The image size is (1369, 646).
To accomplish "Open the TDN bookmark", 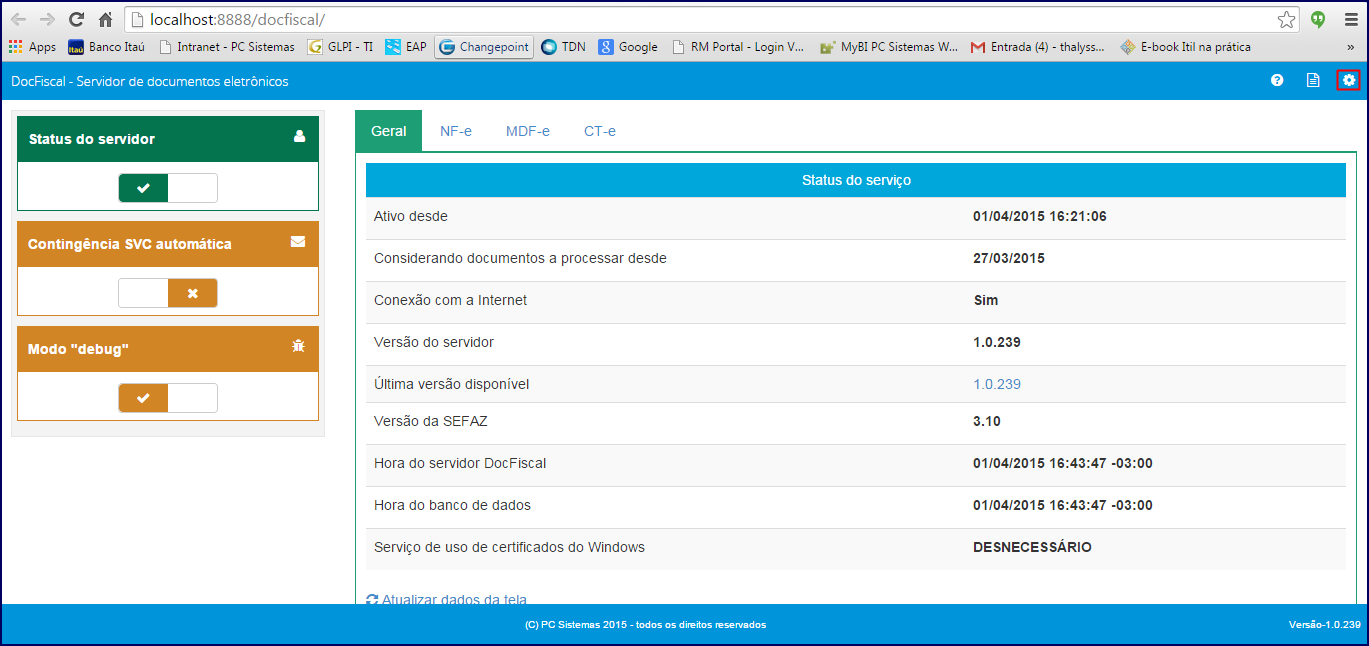I will [x=564, y=47].
